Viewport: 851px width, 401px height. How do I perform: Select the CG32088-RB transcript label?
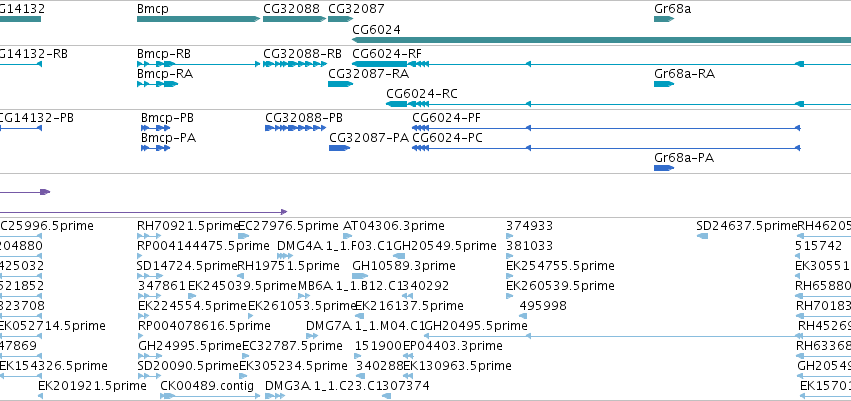pos(302,54)
